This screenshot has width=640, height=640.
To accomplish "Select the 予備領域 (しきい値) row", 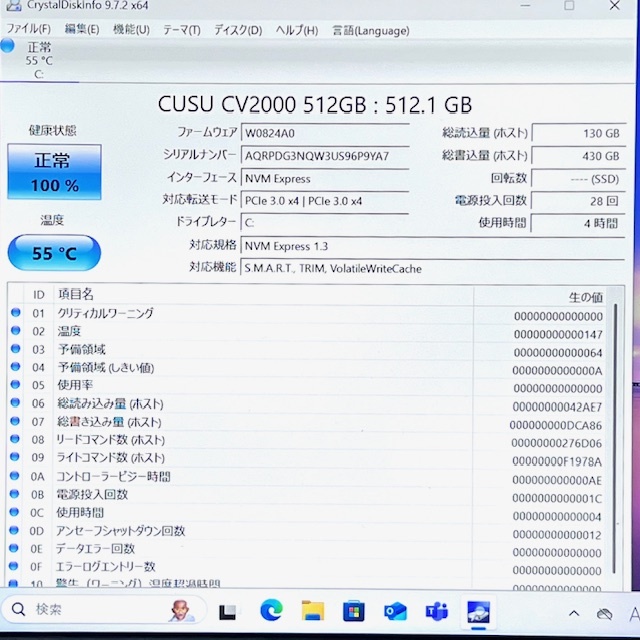I will click(307, 368).
